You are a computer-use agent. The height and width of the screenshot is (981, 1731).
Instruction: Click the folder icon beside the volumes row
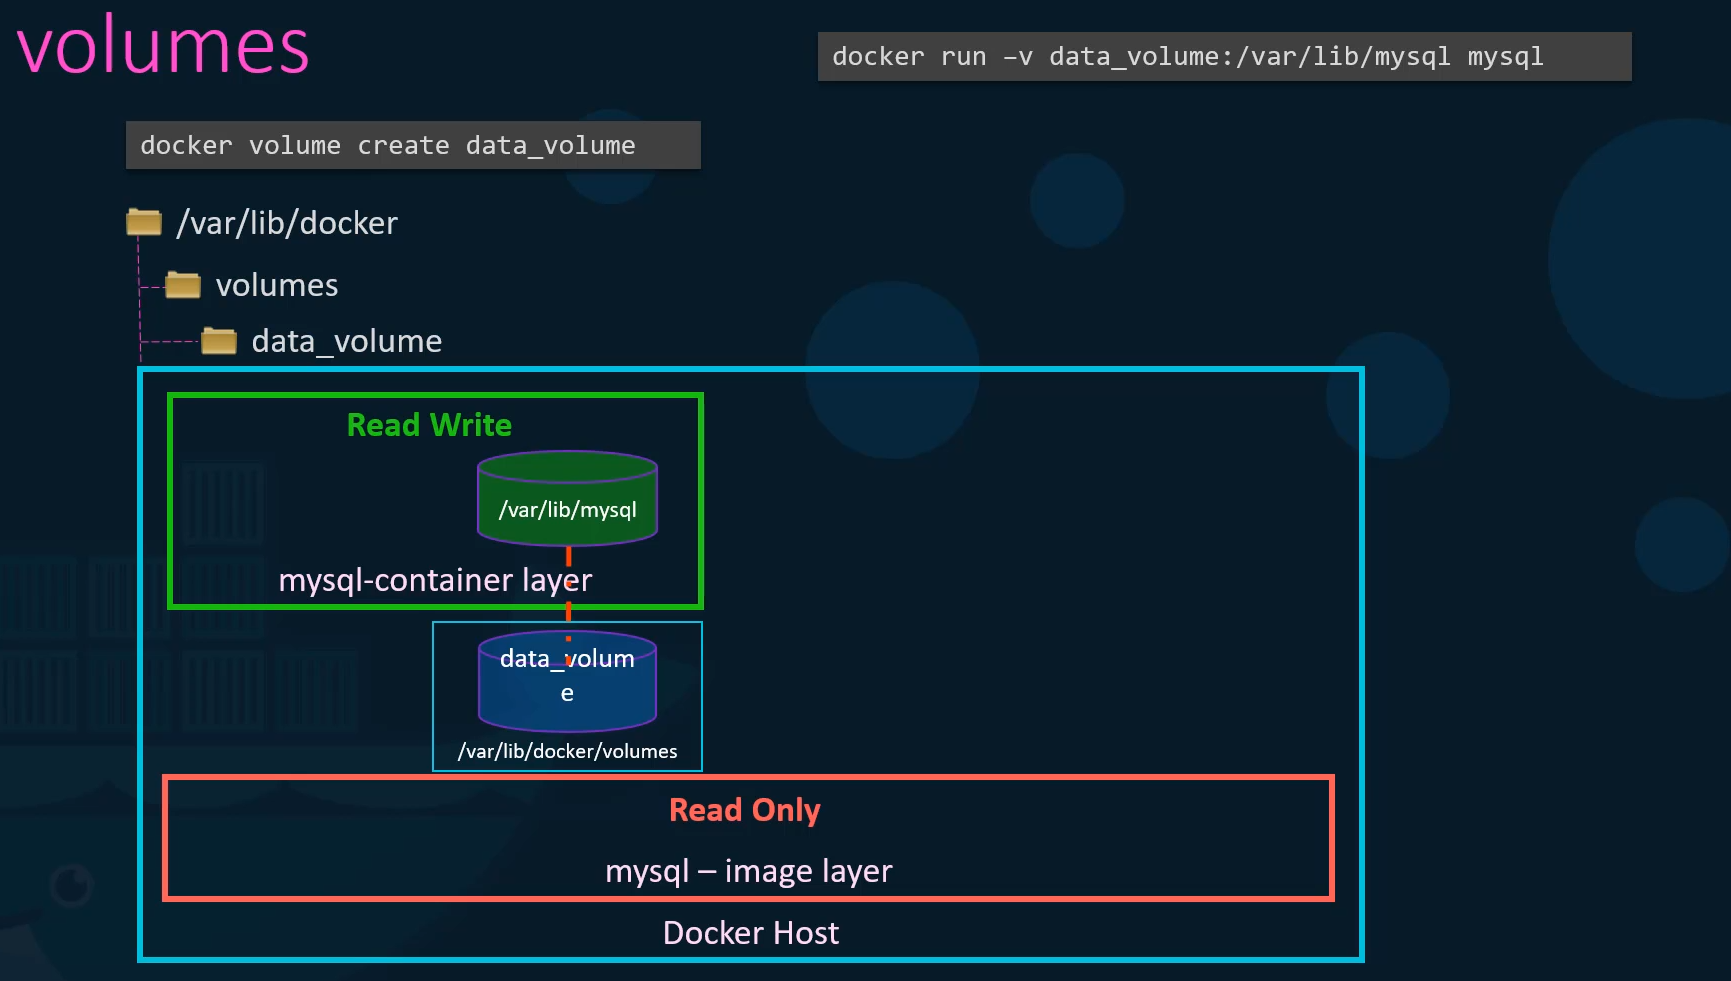tap(183, 285)
